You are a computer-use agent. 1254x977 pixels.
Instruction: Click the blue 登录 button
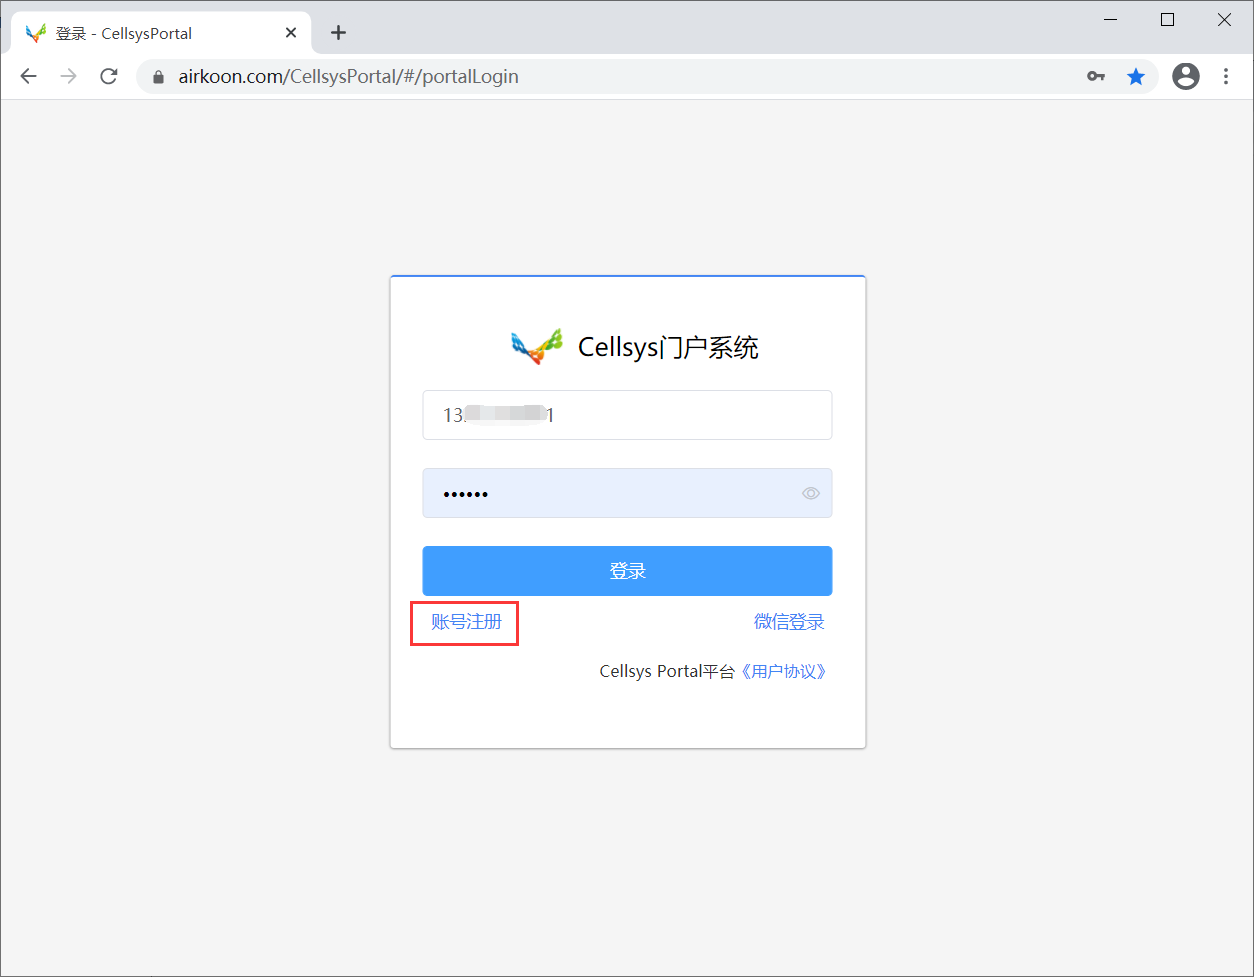tap(627, 571)
